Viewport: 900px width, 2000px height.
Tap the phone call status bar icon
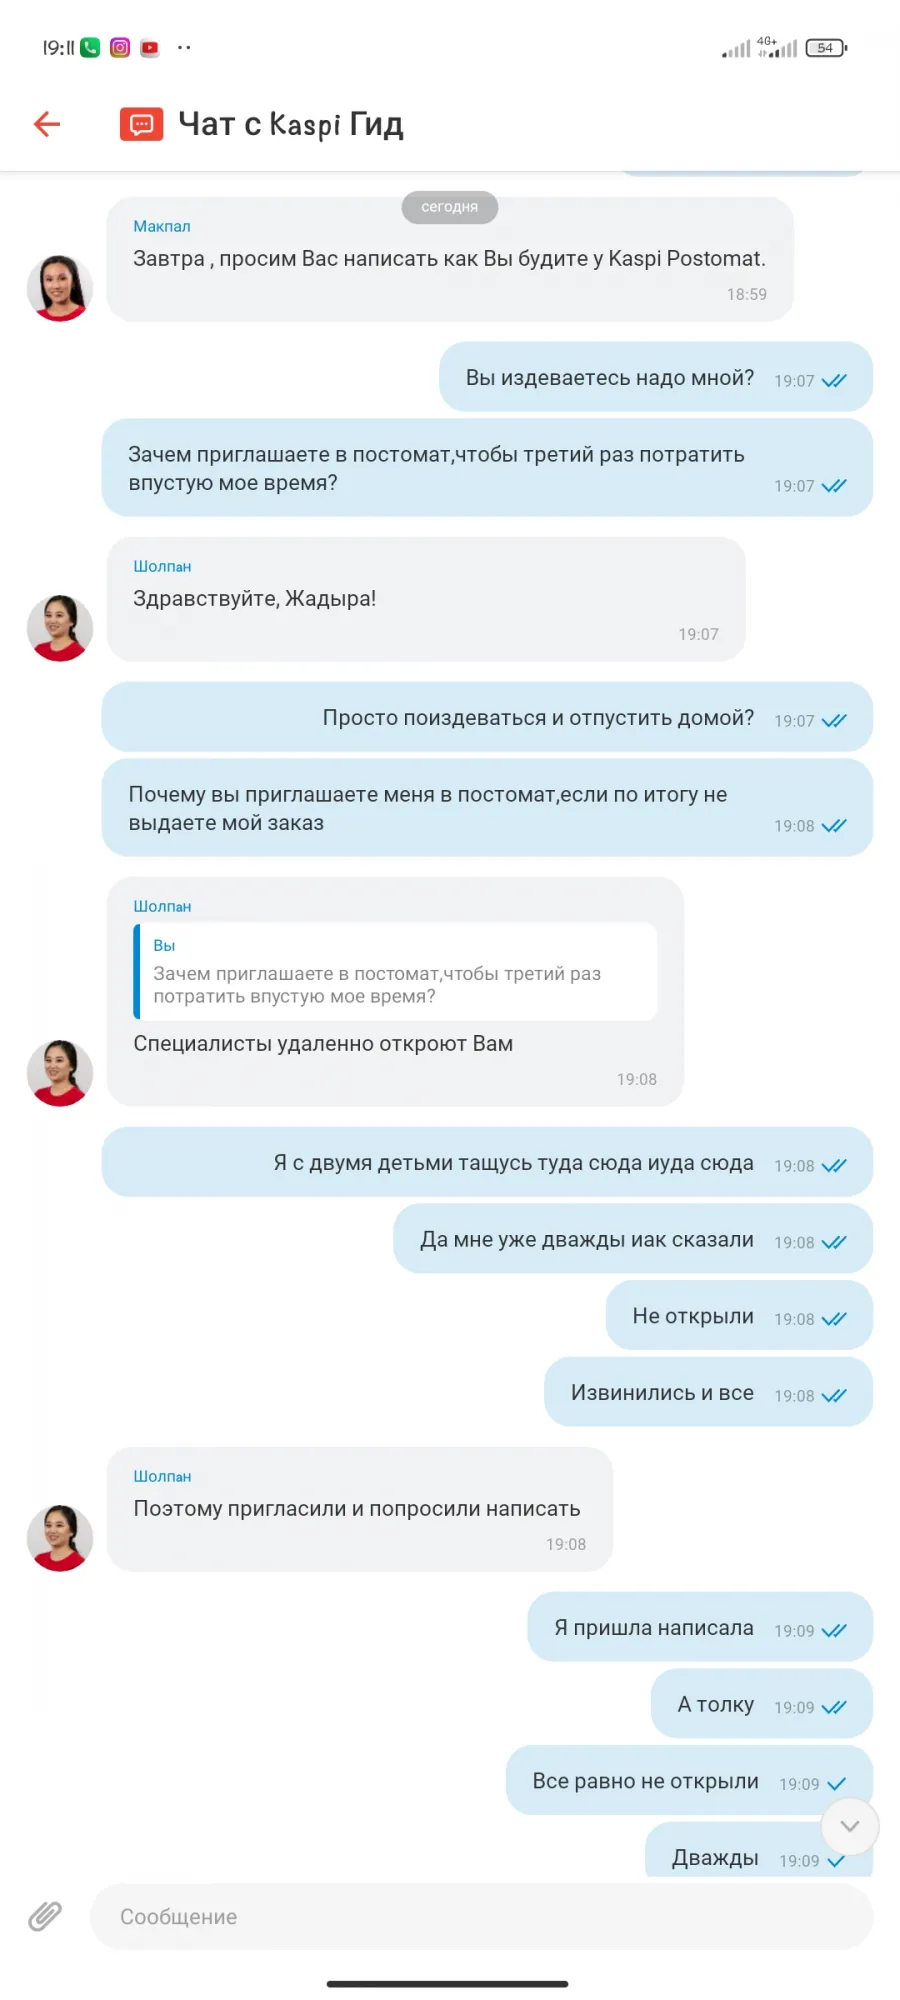point(90,47)
